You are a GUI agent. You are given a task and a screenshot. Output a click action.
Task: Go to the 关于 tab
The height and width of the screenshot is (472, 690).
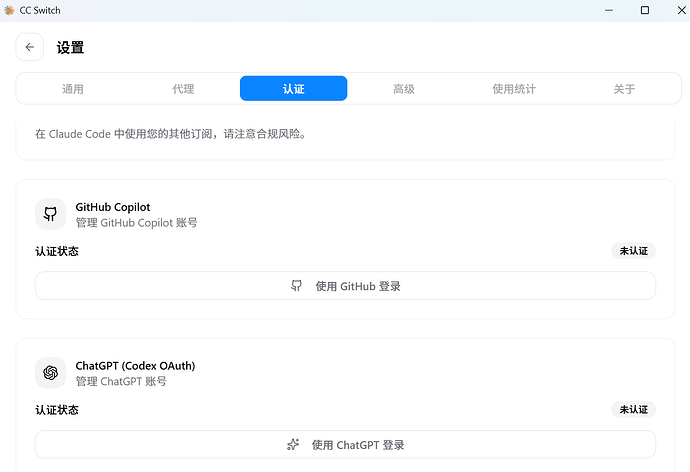pos(624,89)
